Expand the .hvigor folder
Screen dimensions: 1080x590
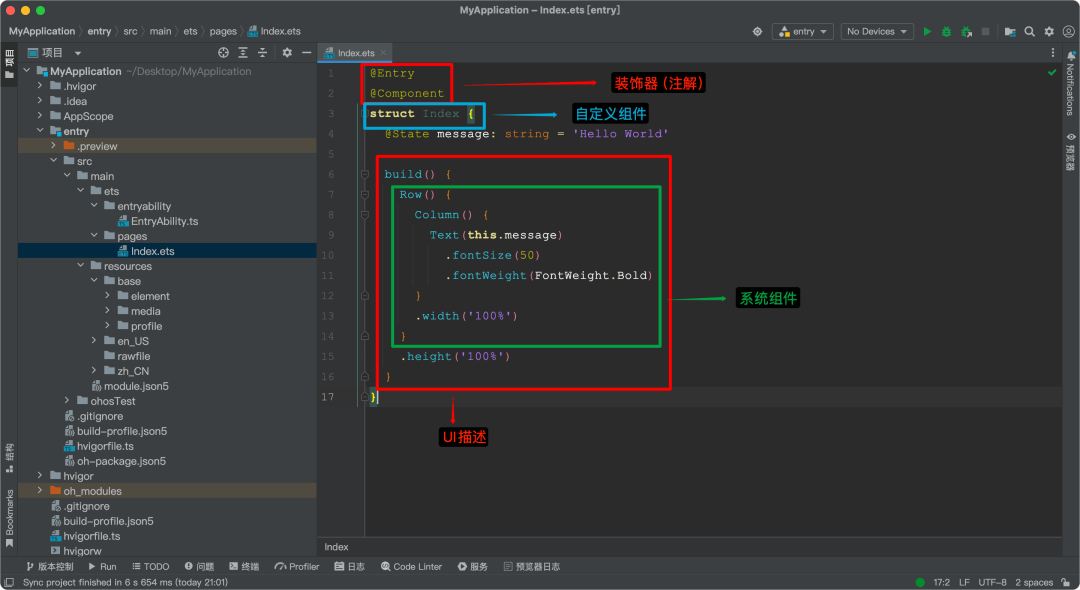click(40, 86)
